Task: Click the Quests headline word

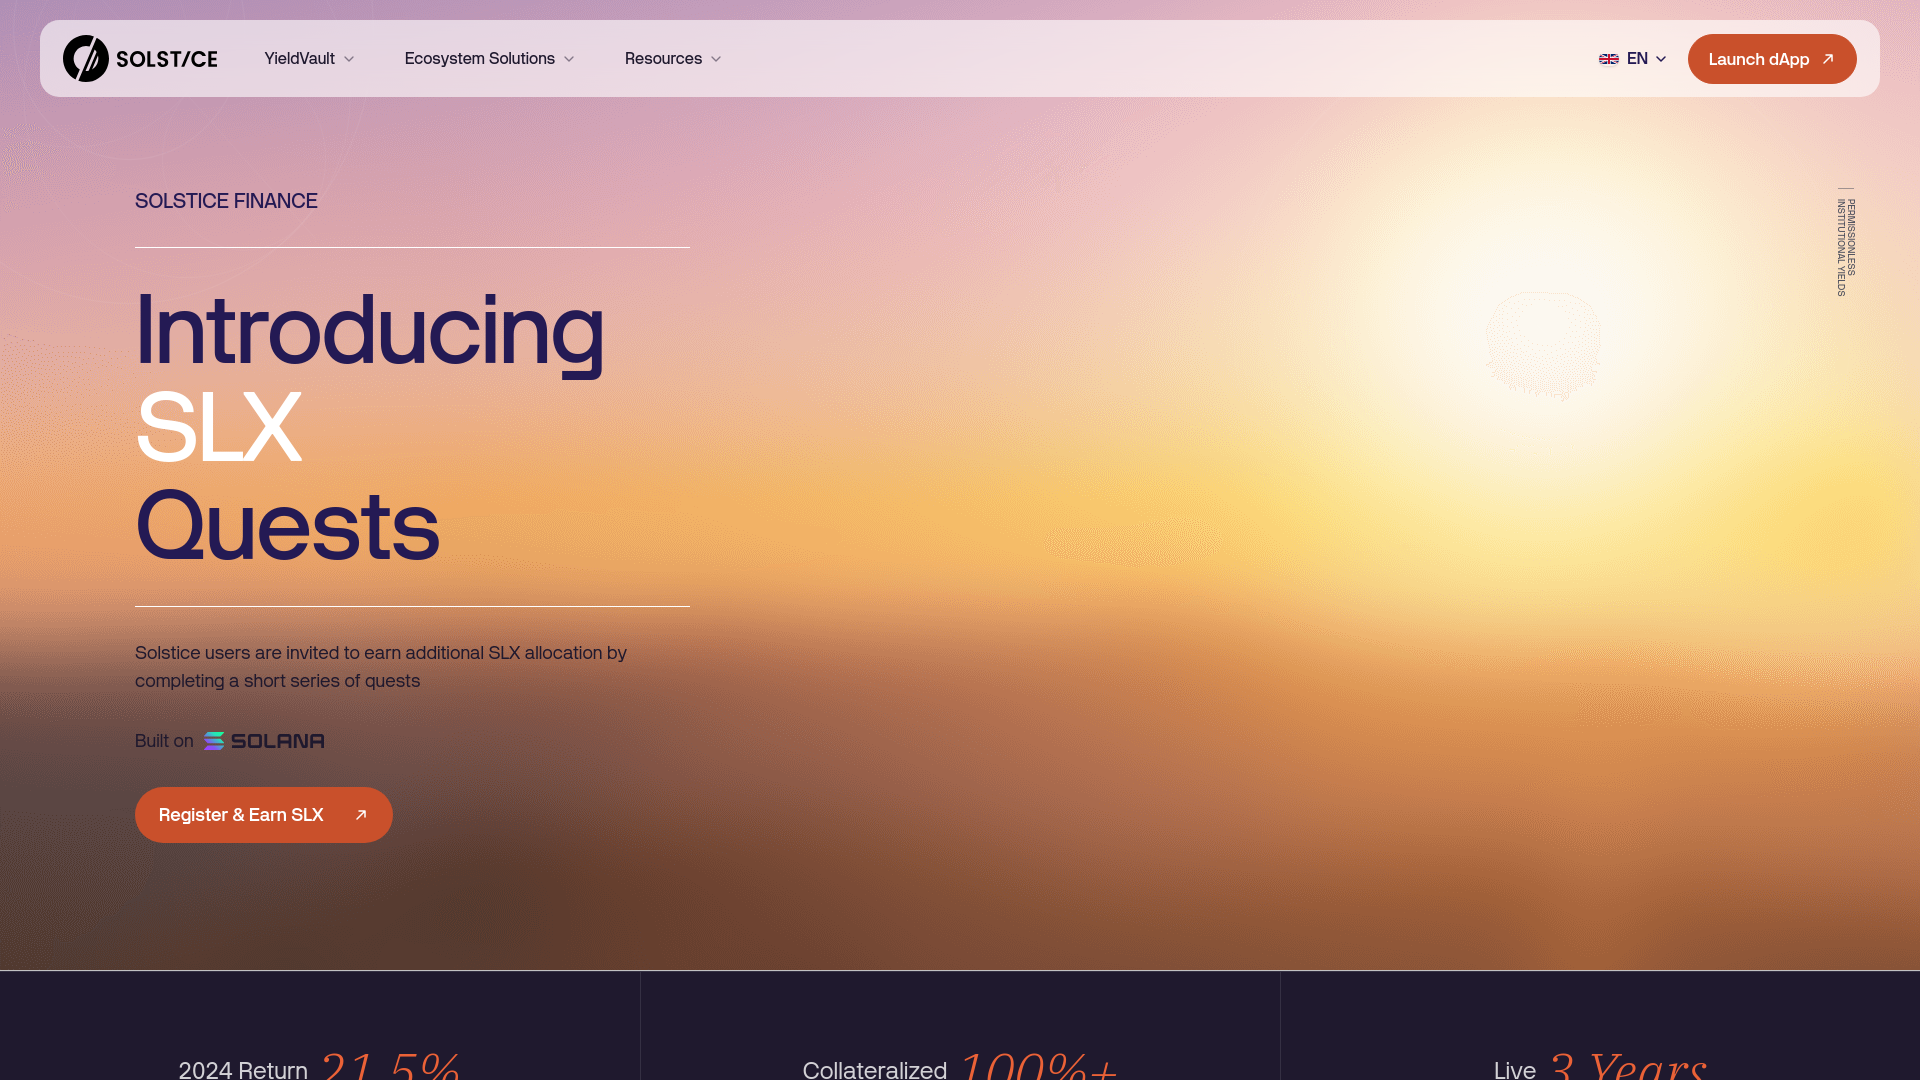Action: coord(287,526)
